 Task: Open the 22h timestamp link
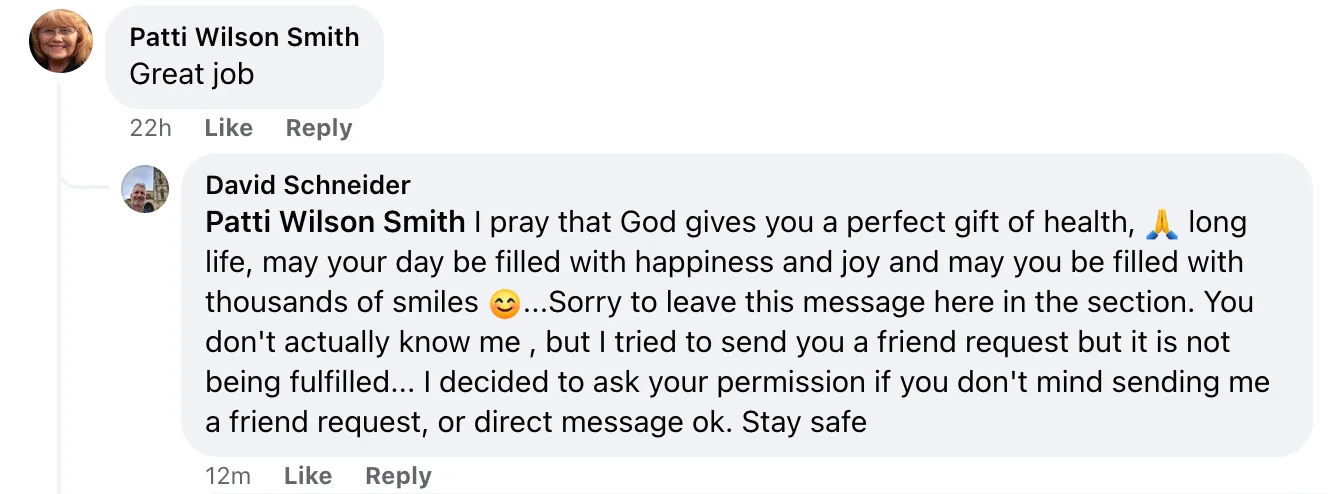[151, 128]
